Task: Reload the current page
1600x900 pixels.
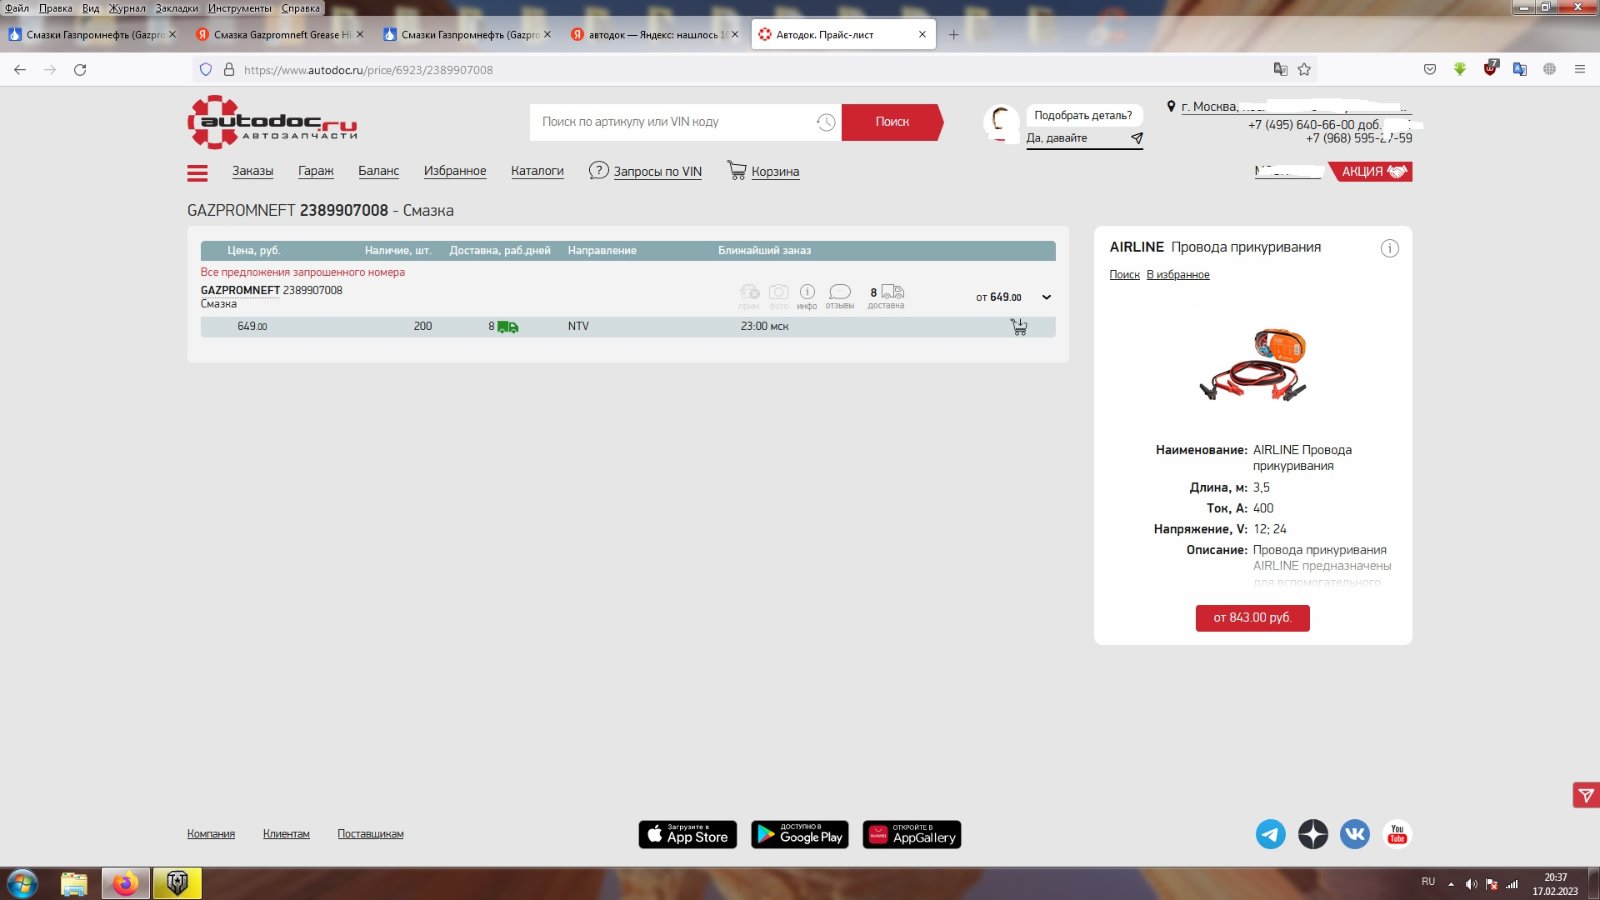Action: 80,69
